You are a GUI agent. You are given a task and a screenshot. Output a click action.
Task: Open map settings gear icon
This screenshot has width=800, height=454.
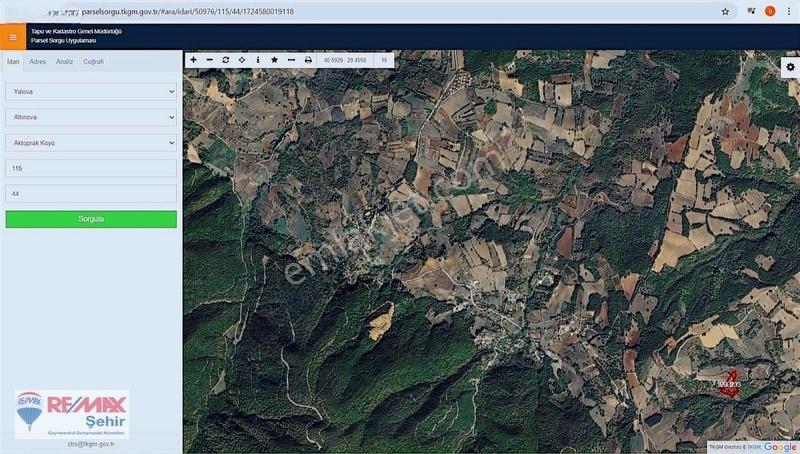790,67
